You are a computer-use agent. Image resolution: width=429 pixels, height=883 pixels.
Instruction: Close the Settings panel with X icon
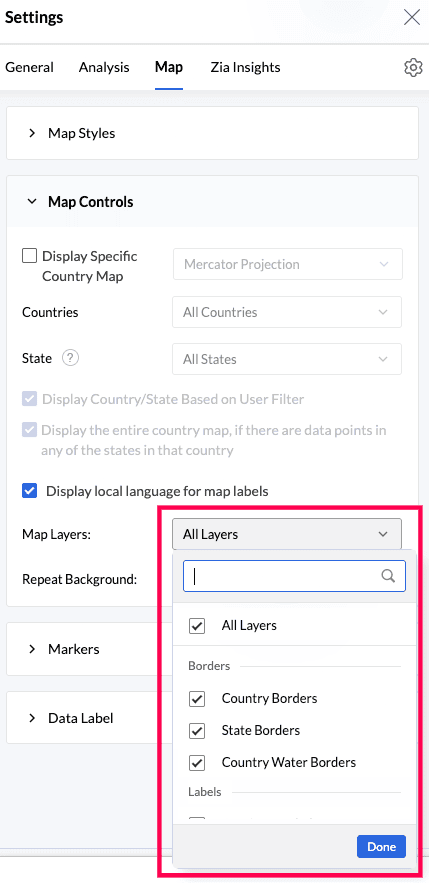click(412, 17)
